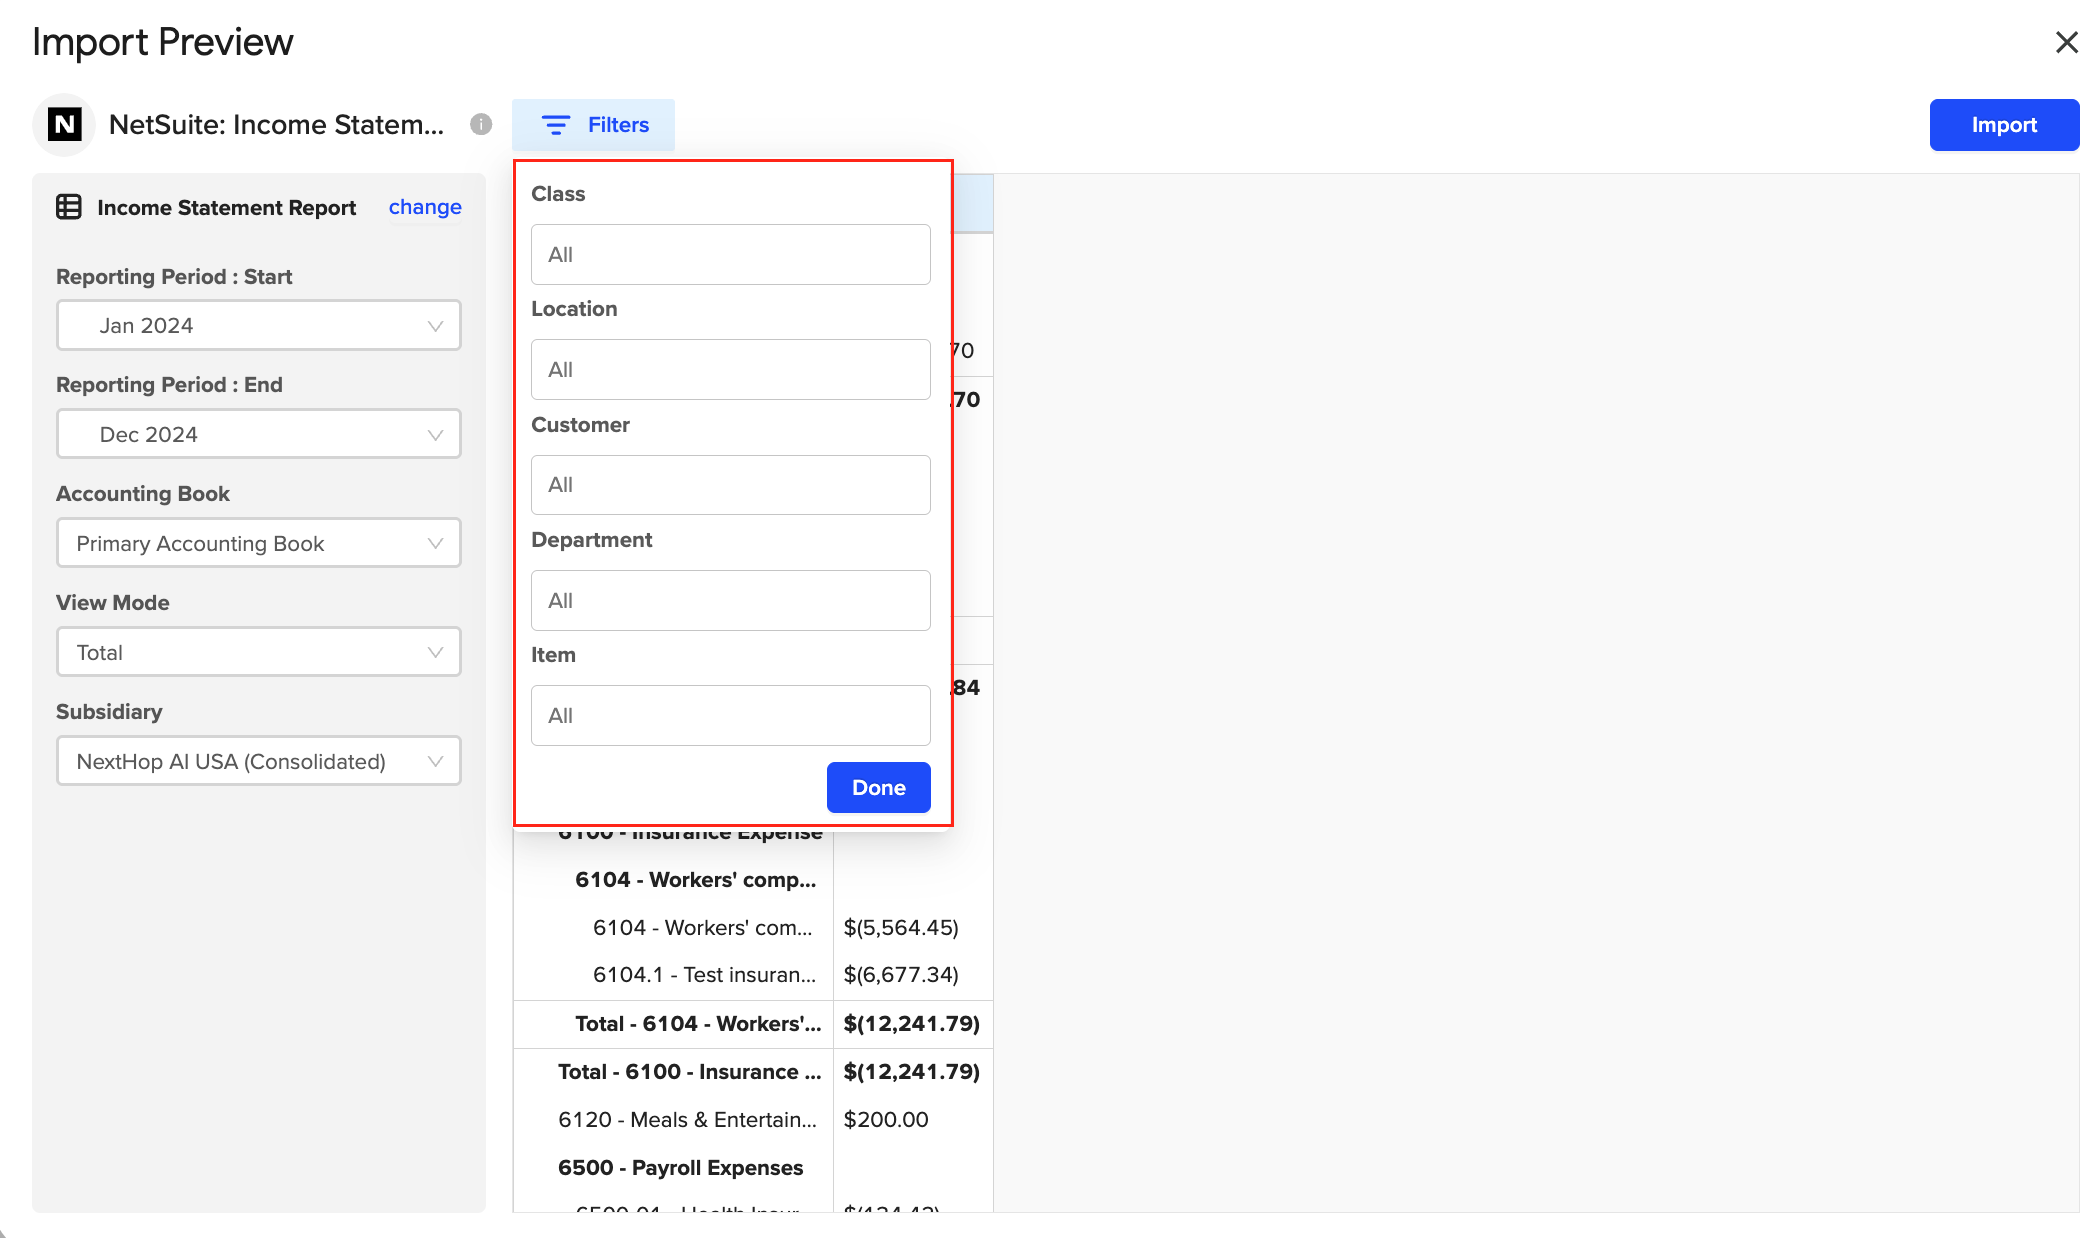Open the Reporting Period Start dropdown
The width and height of the screenshot is (2100, 1238).
(258, 326)
